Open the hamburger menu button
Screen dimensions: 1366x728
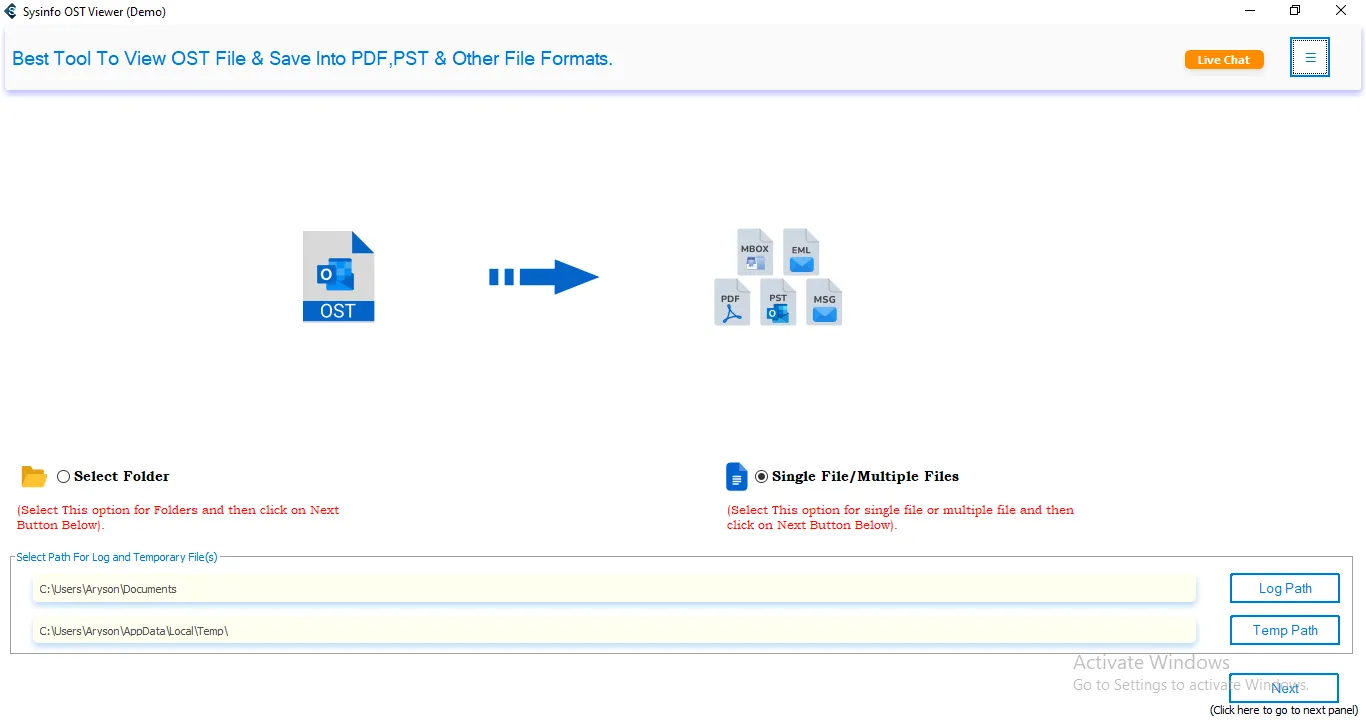pyautogui.click(x=1310, y=58)
